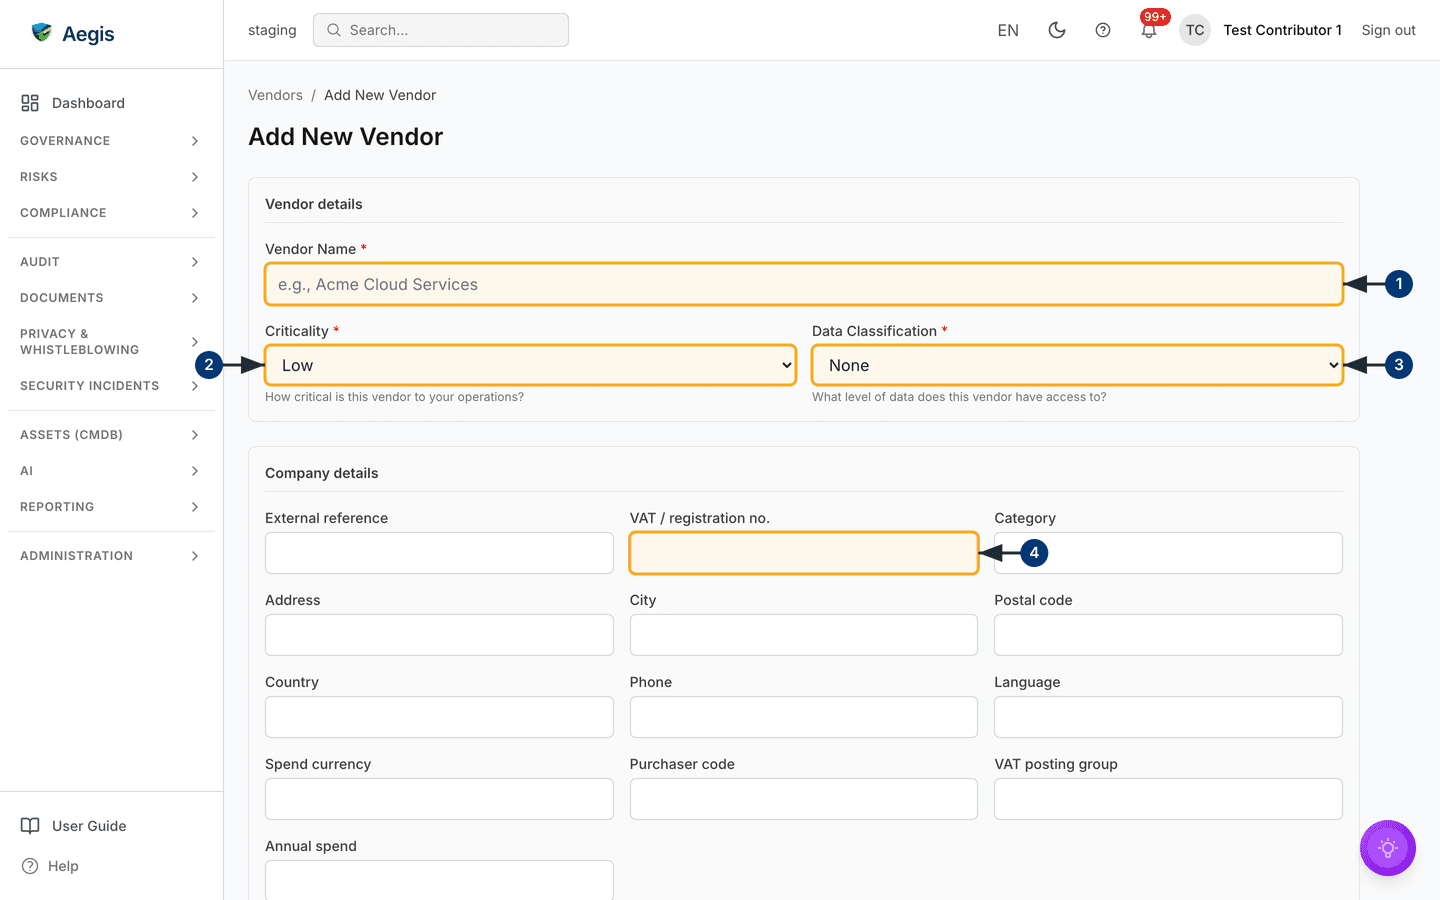
Task: Click the Language field
Action: 1168,717
